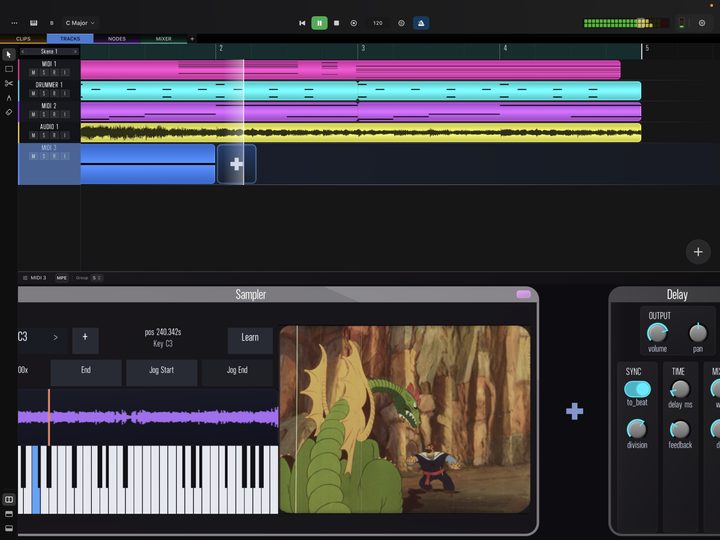The image size is (720, 540).
Task: Adjust the delay ms knob
Action: pyautogui.click(x=680, y=389)
